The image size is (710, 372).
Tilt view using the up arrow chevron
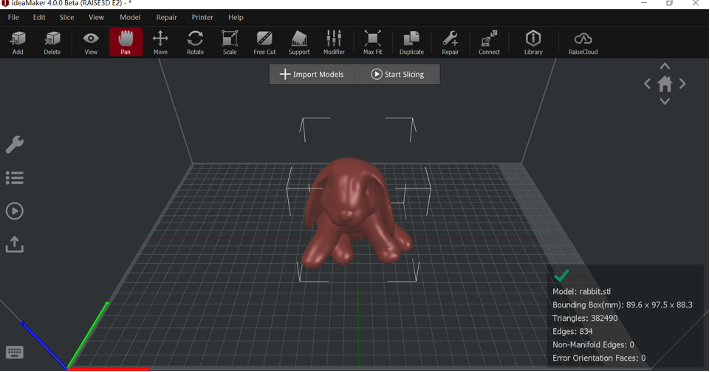click(665, 66)
